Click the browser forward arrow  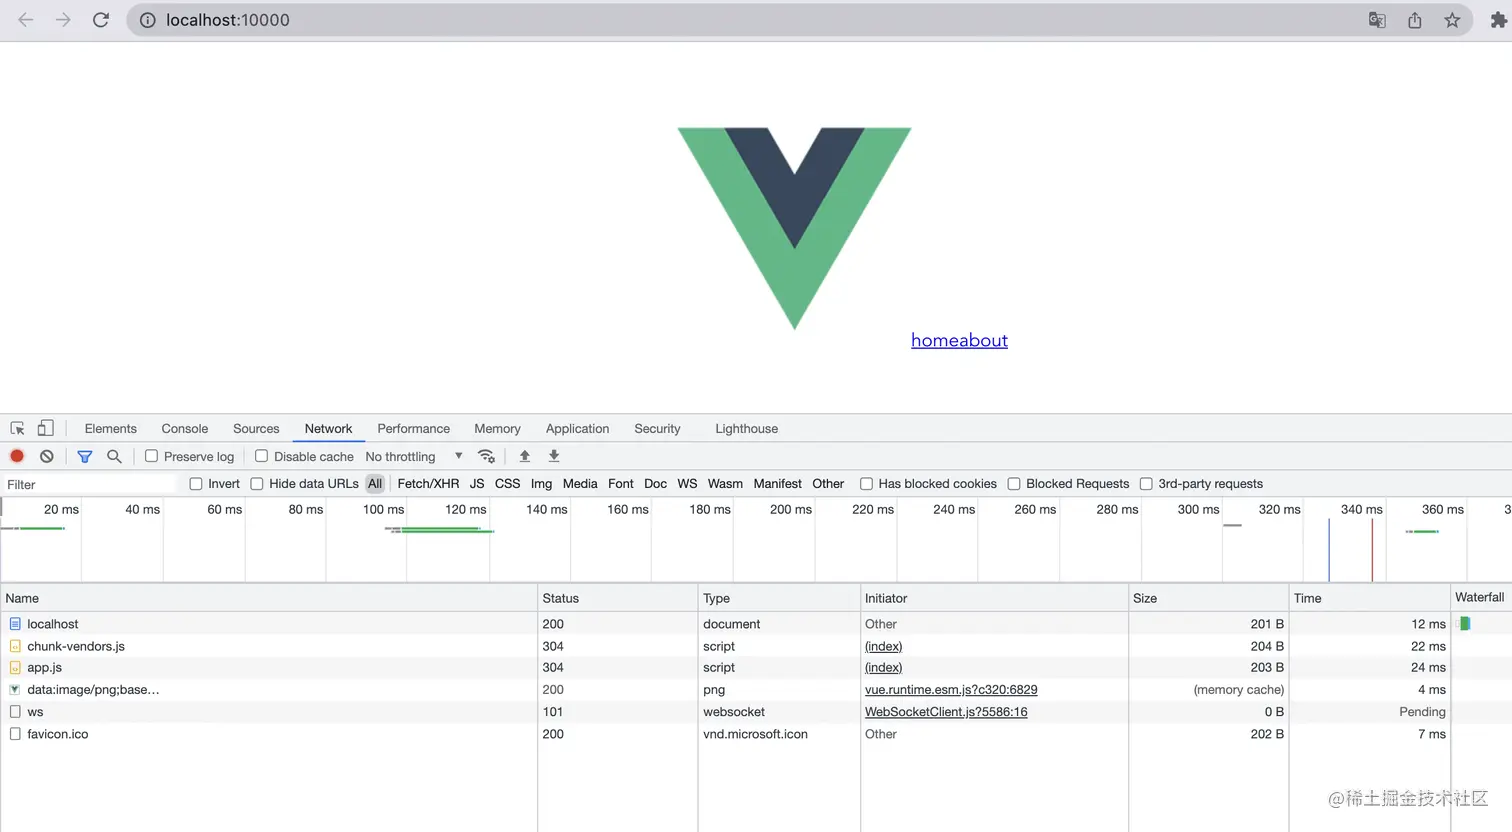tap(63, 20)
